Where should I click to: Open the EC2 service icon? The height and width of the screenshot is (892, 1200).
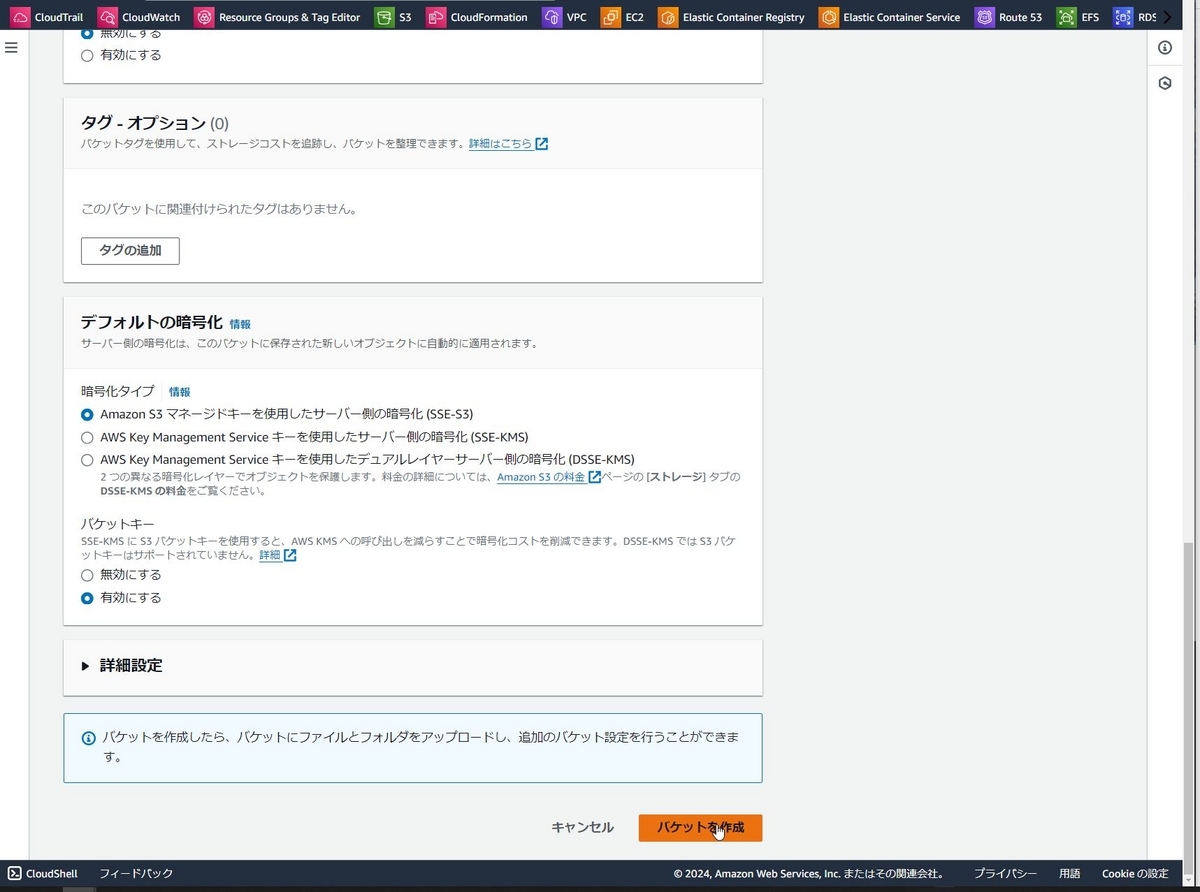pos(622,16)
